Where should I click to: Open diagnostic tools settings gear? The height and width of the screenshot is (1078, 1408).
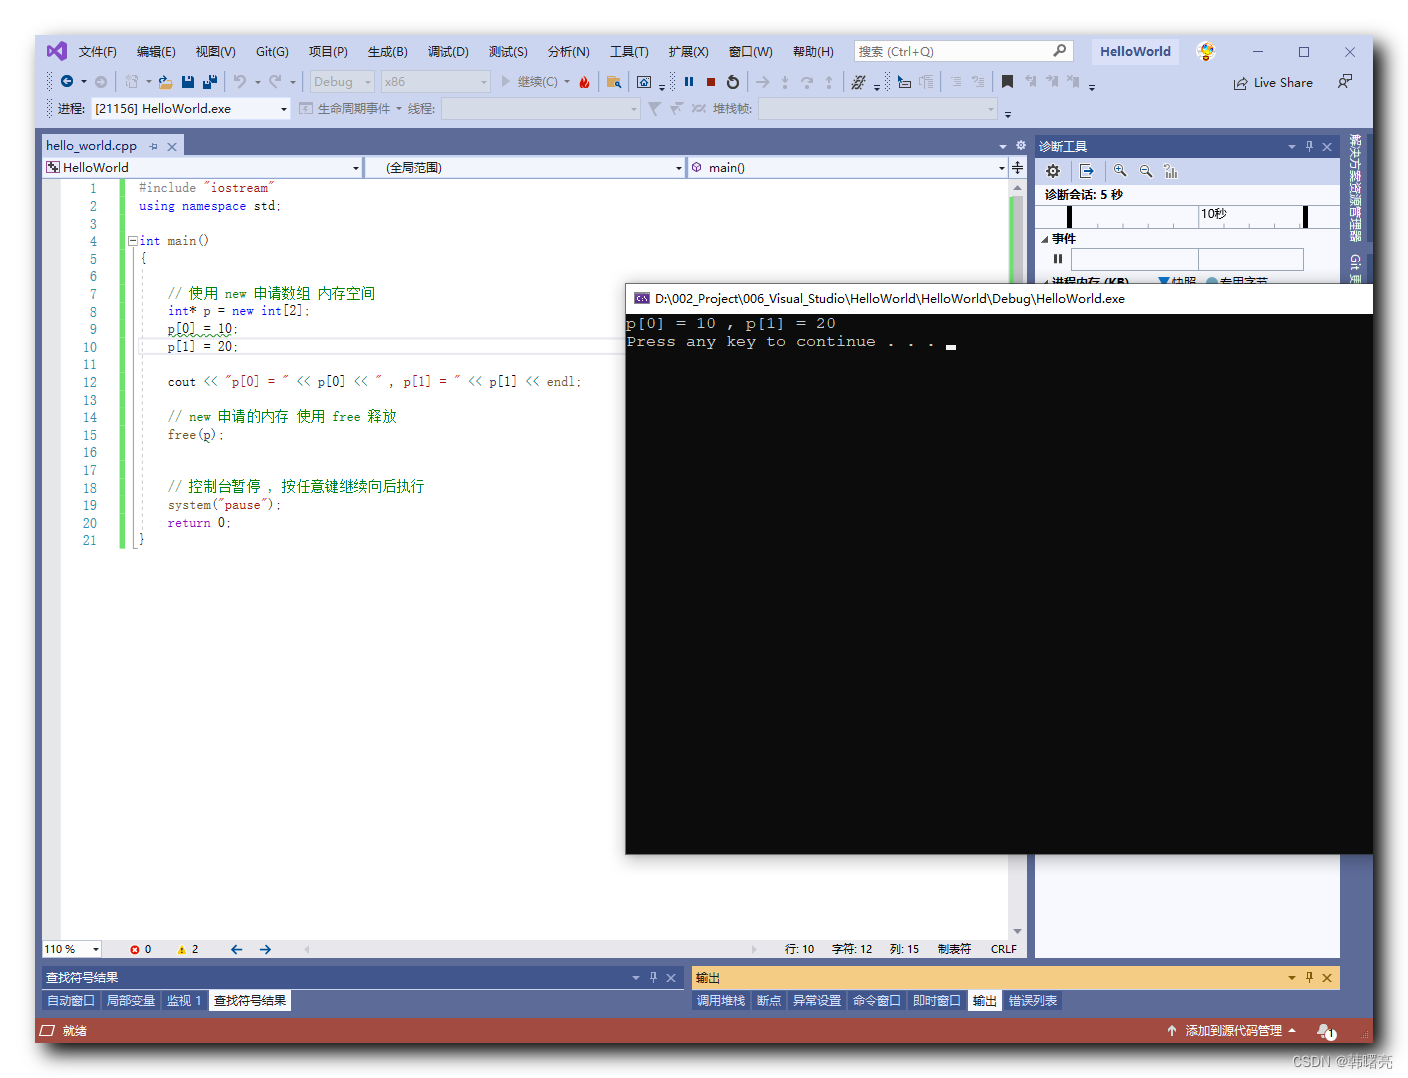[1053, 171]
